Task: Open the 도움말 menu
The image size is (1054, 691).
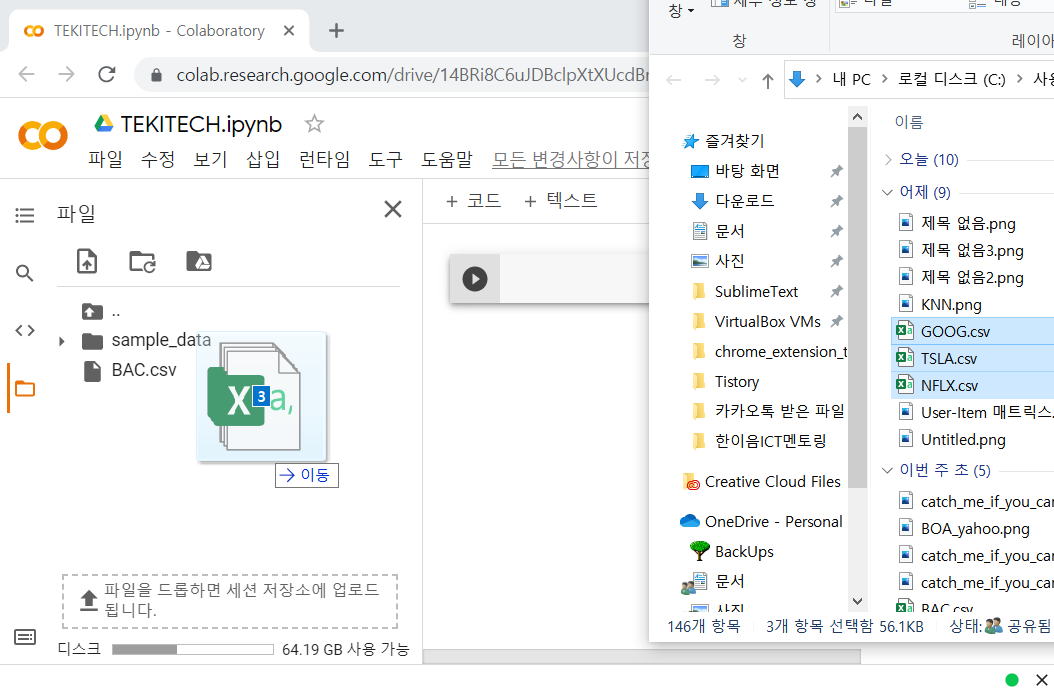Action: click(447, 159)
